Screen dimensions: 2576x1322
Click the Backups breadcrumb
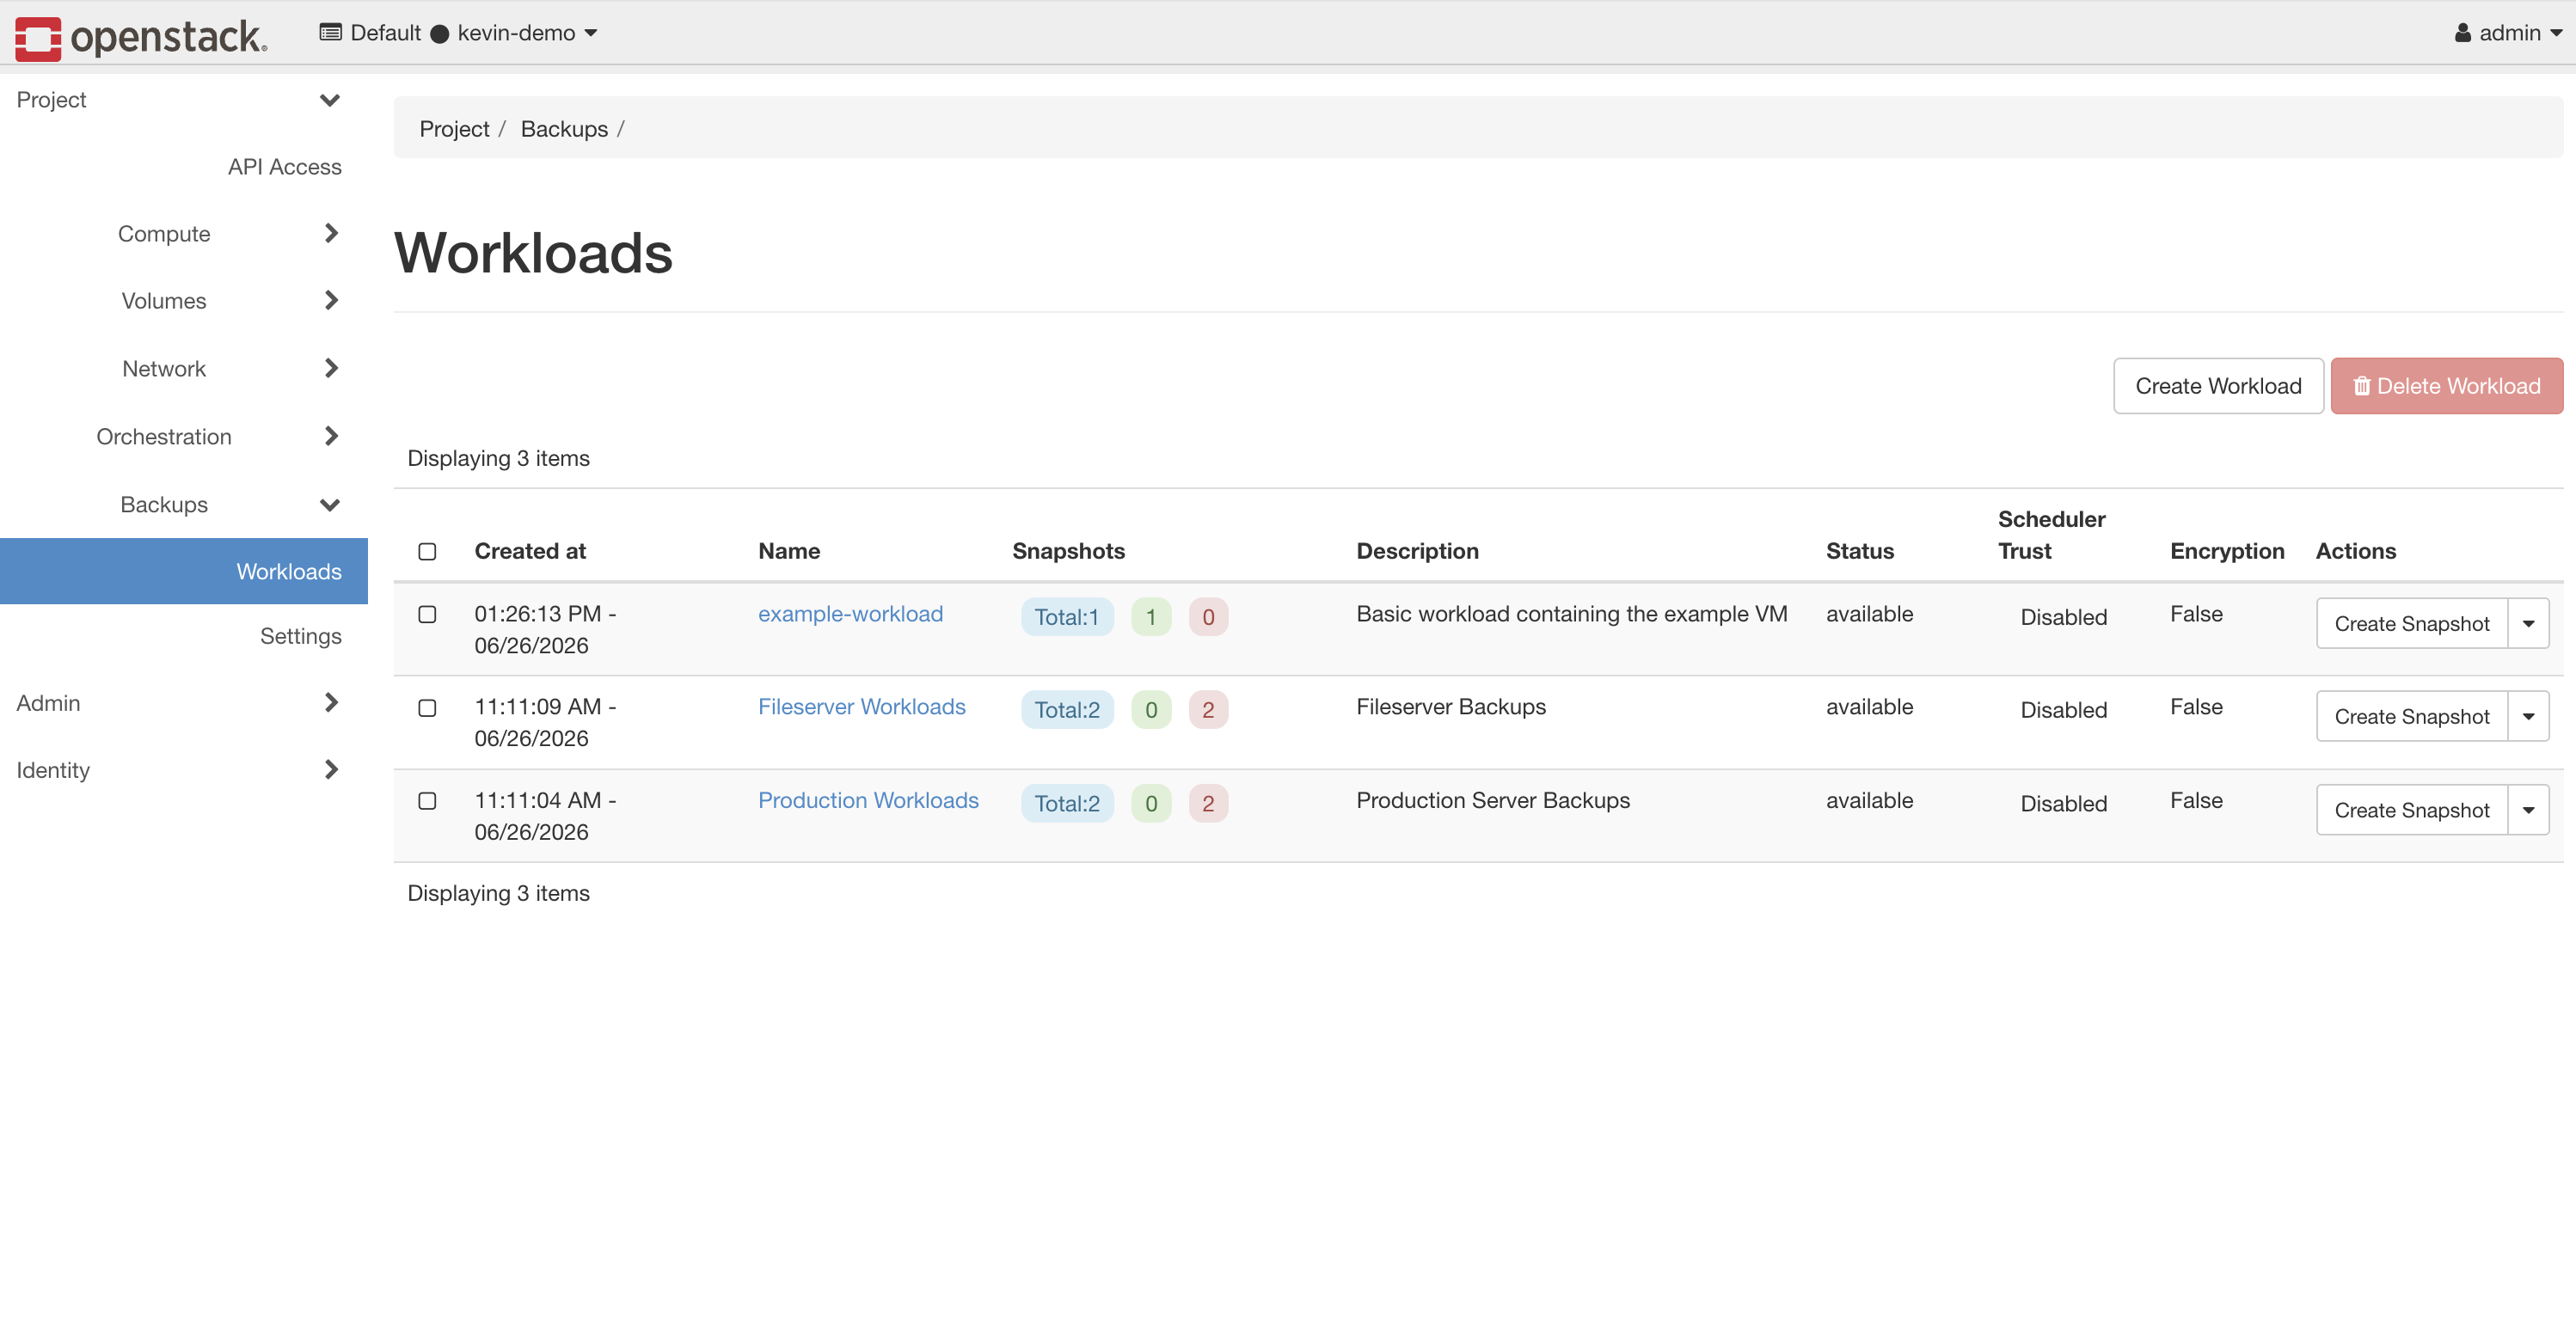(564, 129)
